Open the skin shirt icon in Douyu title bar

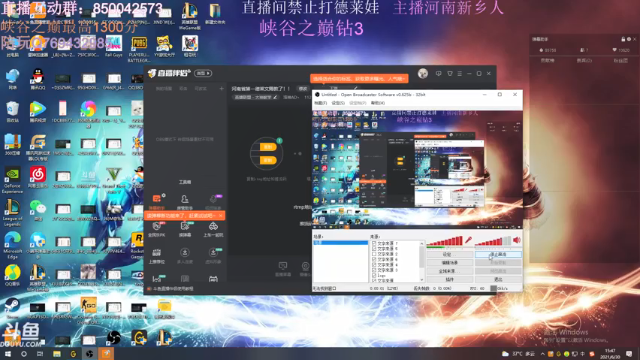[x=449, y=73]
